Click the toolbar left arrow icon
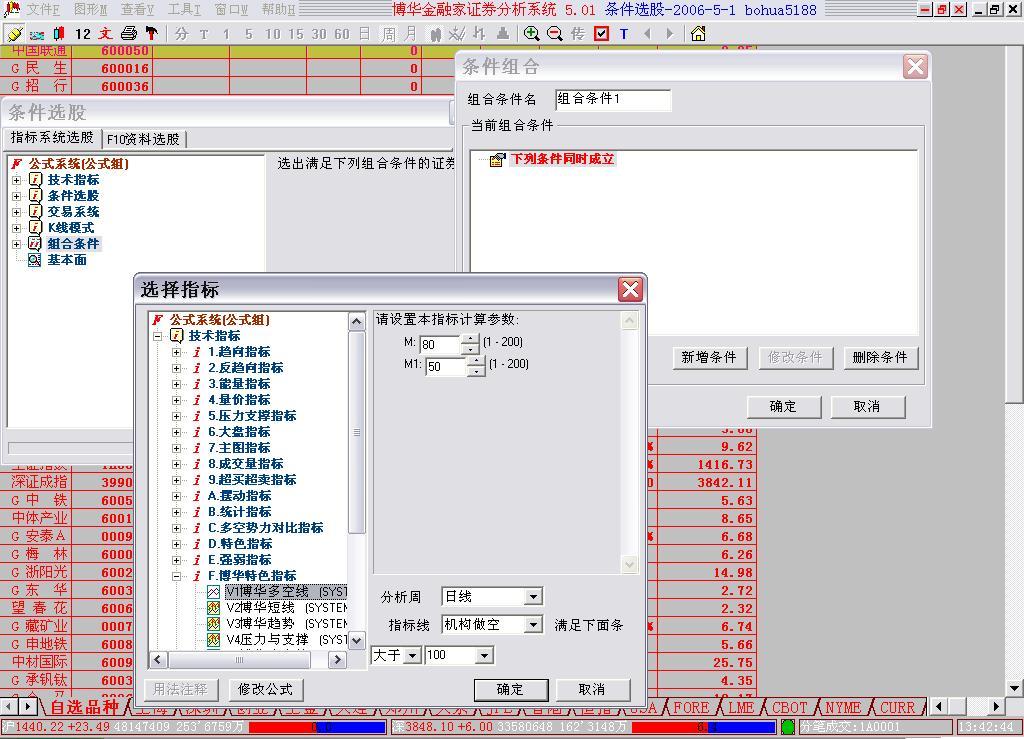The image size is (1024, 739). [x=647, y=34]
